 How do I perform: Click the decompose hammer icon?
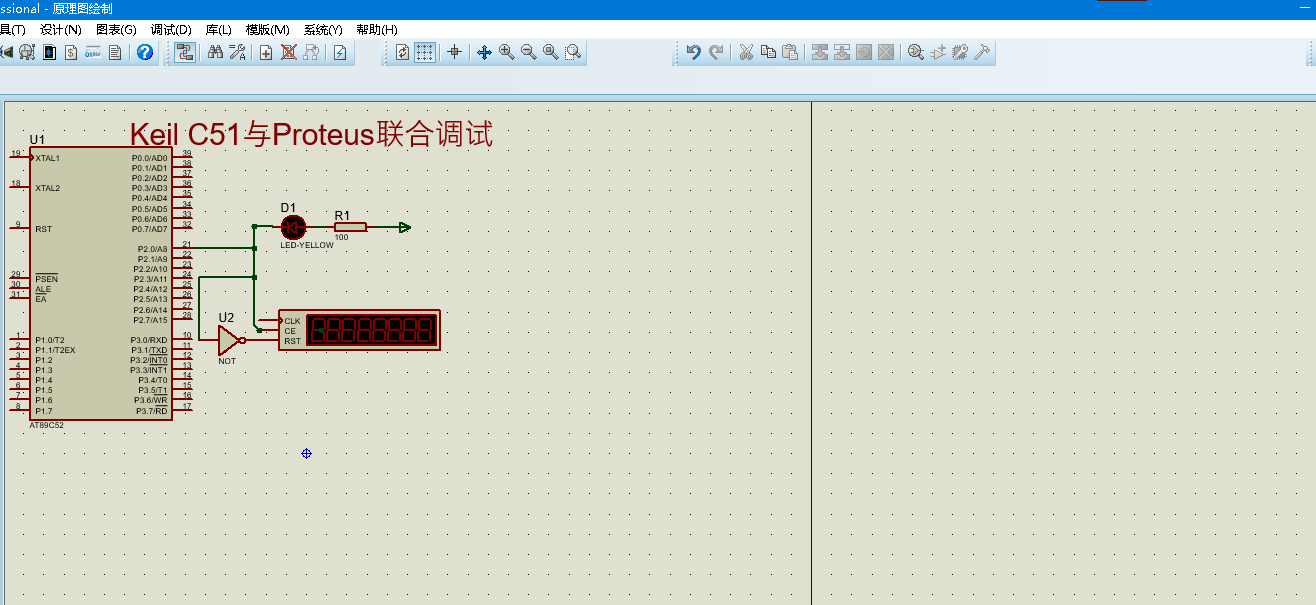(x=982, y=52)
